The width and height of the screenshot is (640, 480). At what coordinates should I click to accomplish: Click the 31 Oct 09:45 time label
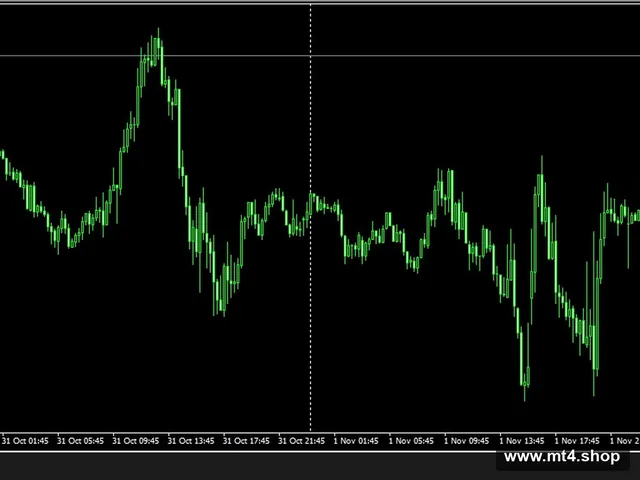[x=136, y=441]
